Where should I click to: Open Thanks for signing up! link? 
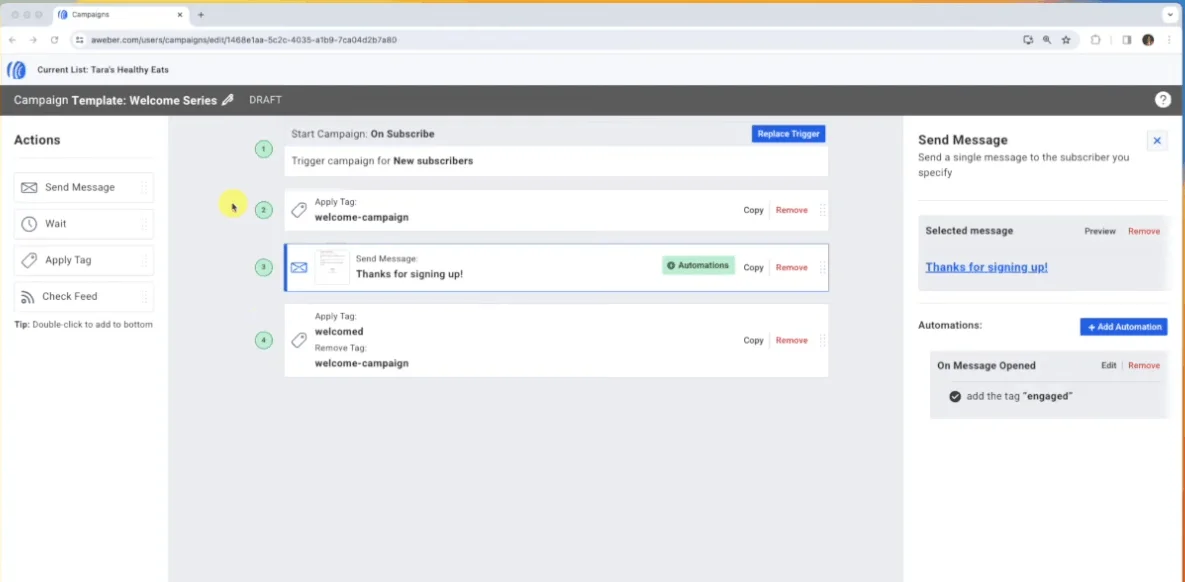[x=986, y=267]
